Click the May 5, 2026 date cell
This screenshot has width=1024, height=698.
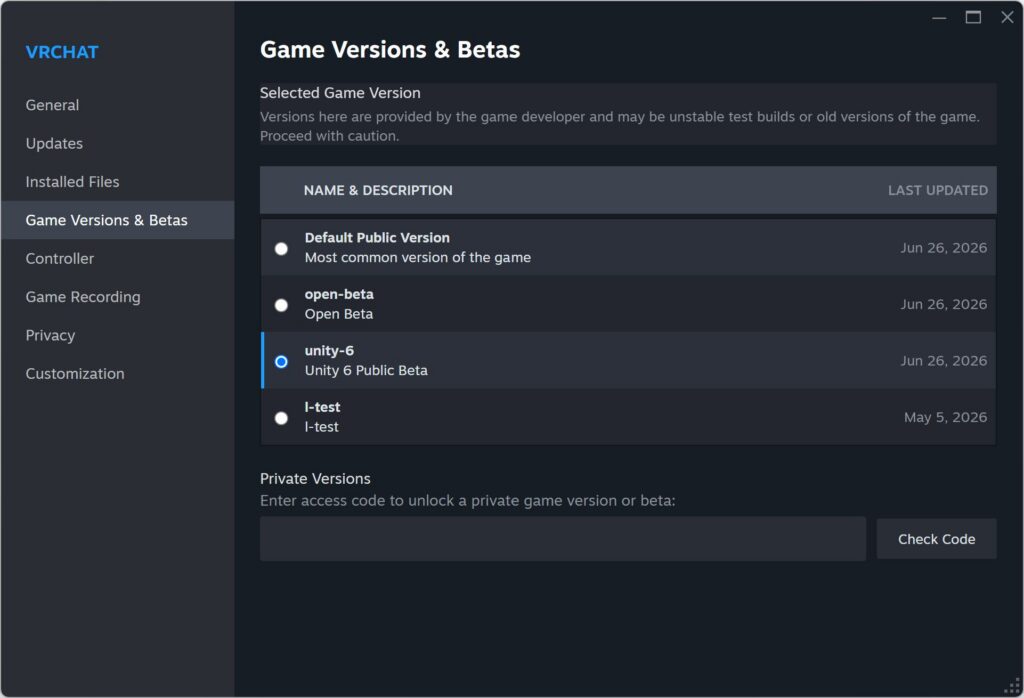[945, 417]
